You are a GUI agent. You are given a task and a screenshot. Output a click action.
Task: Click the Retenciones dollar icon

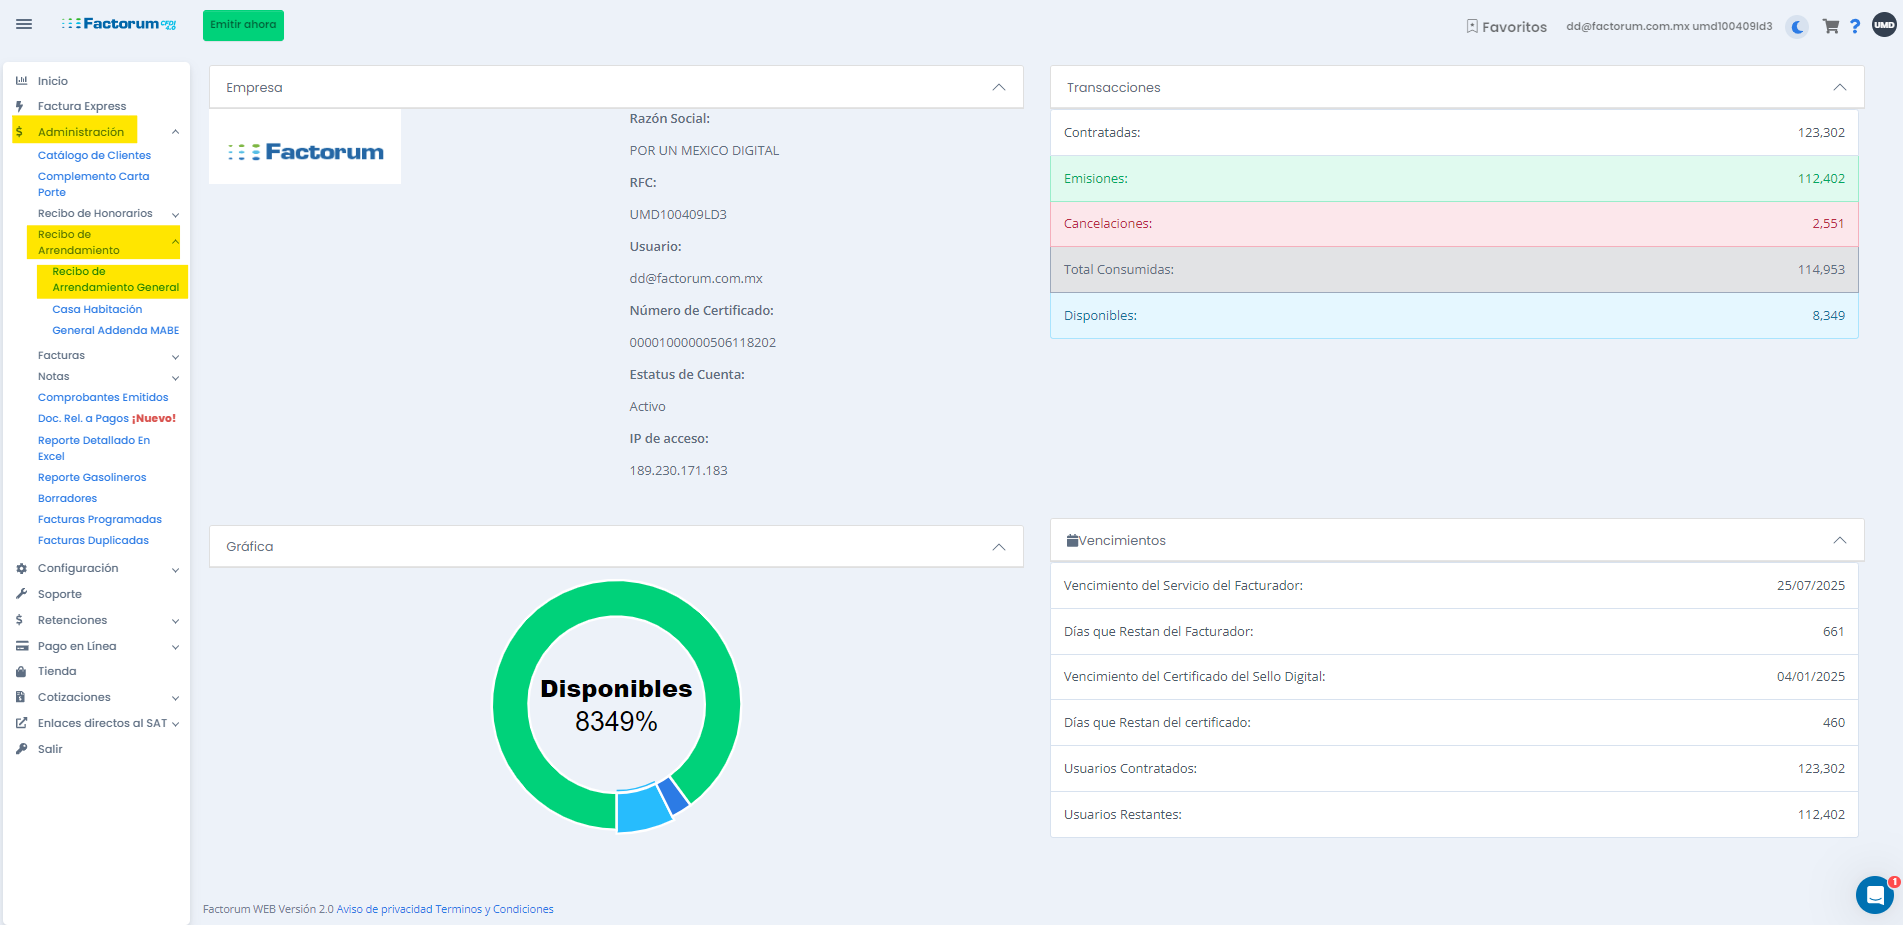[19, 620]
